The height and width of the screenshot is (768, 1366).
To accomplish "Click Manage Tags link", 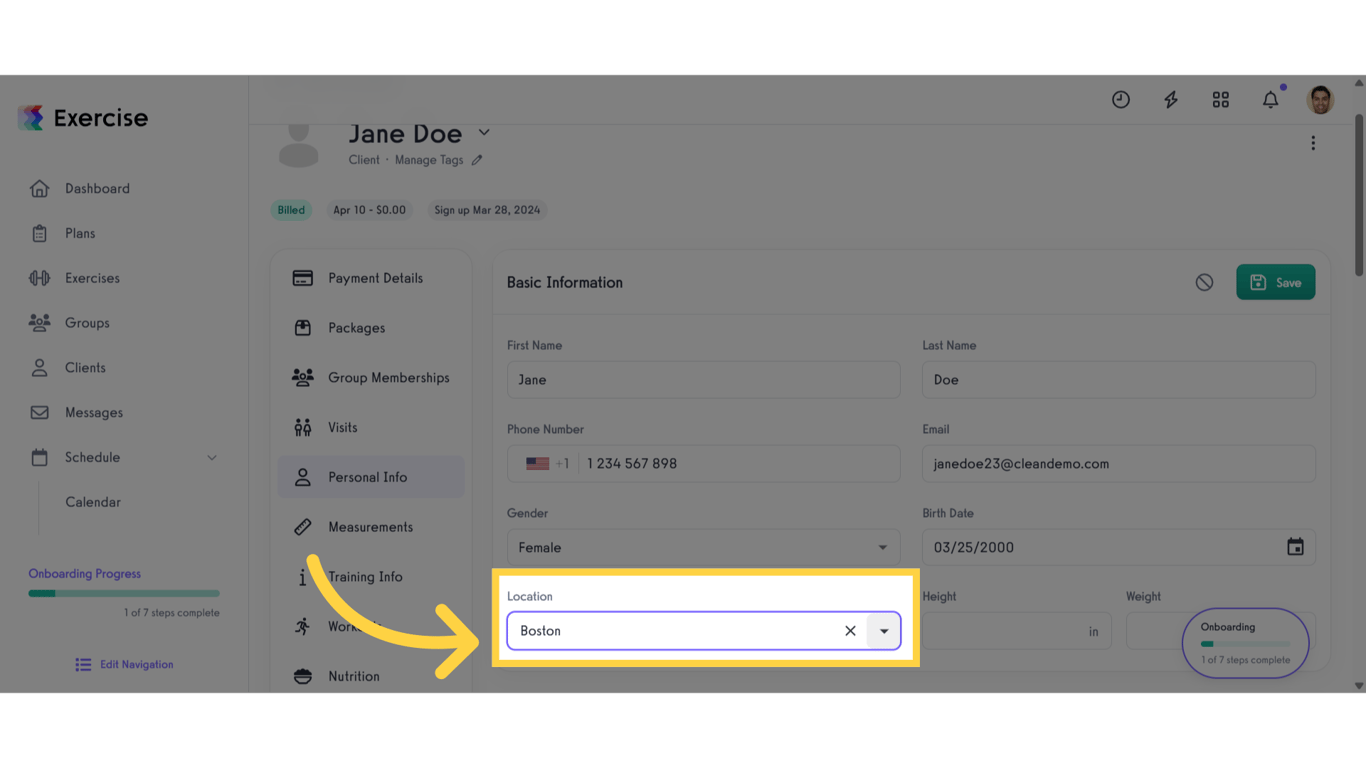I will [429, 160].
